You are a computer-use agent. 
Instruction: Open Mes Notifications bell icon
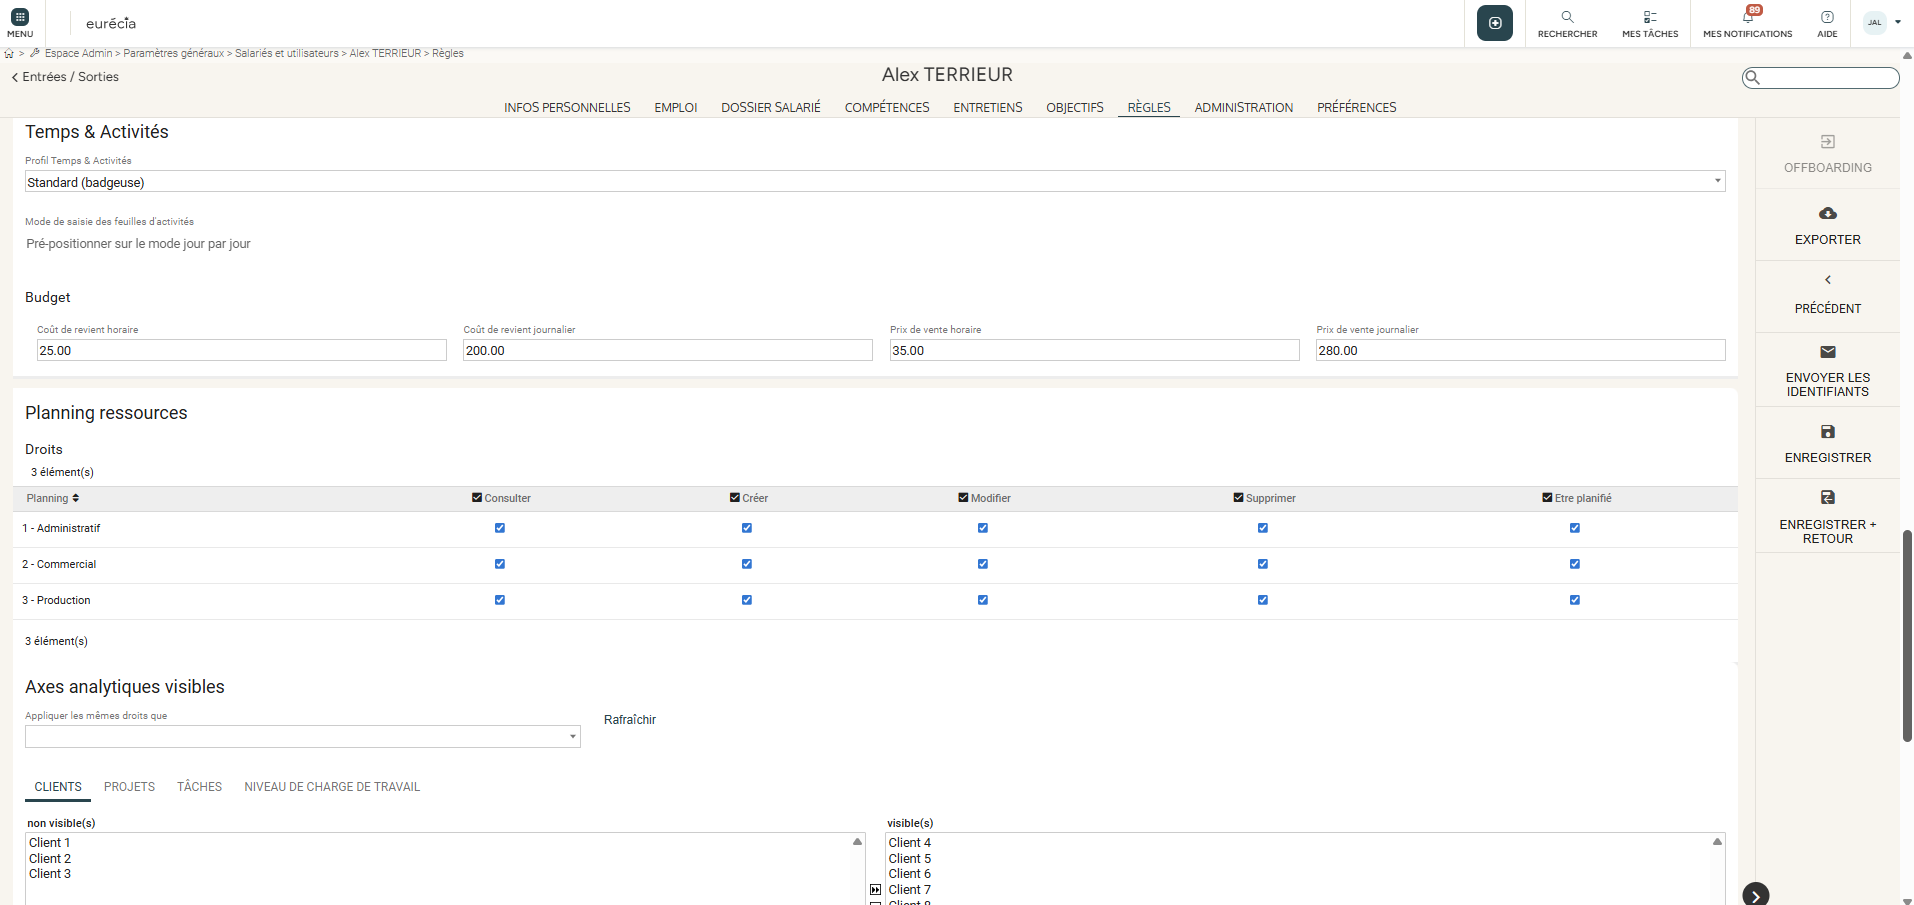[1748, 17]
